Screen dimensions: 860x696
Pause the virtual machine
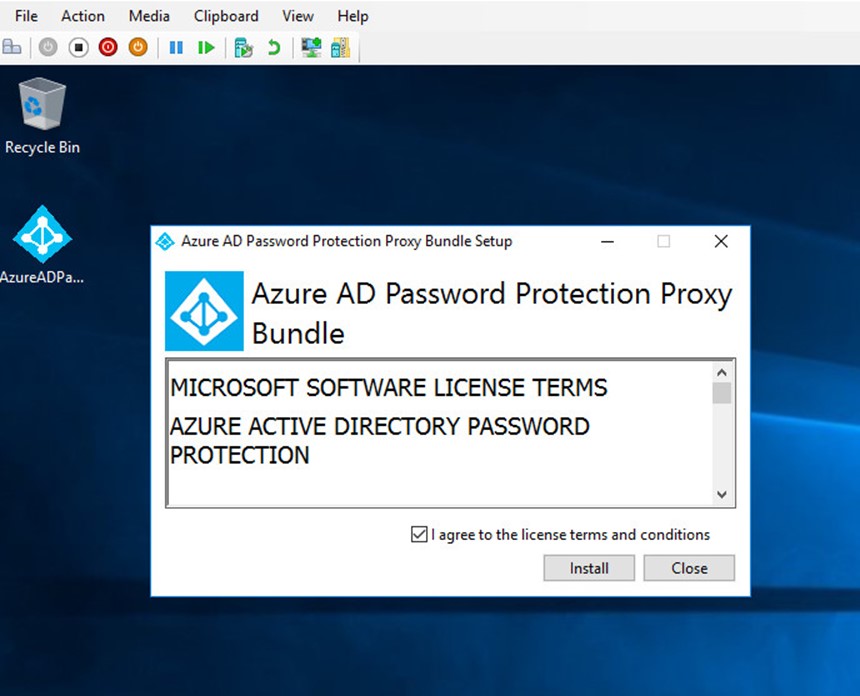[x=176, y=48]
